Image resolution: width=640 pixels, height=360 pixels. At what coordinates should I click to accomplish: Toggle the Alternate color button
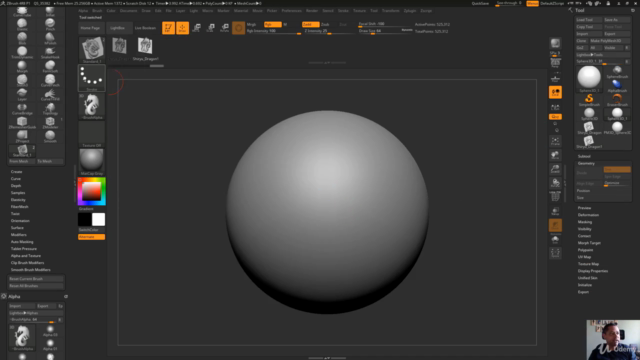point(91,237)
